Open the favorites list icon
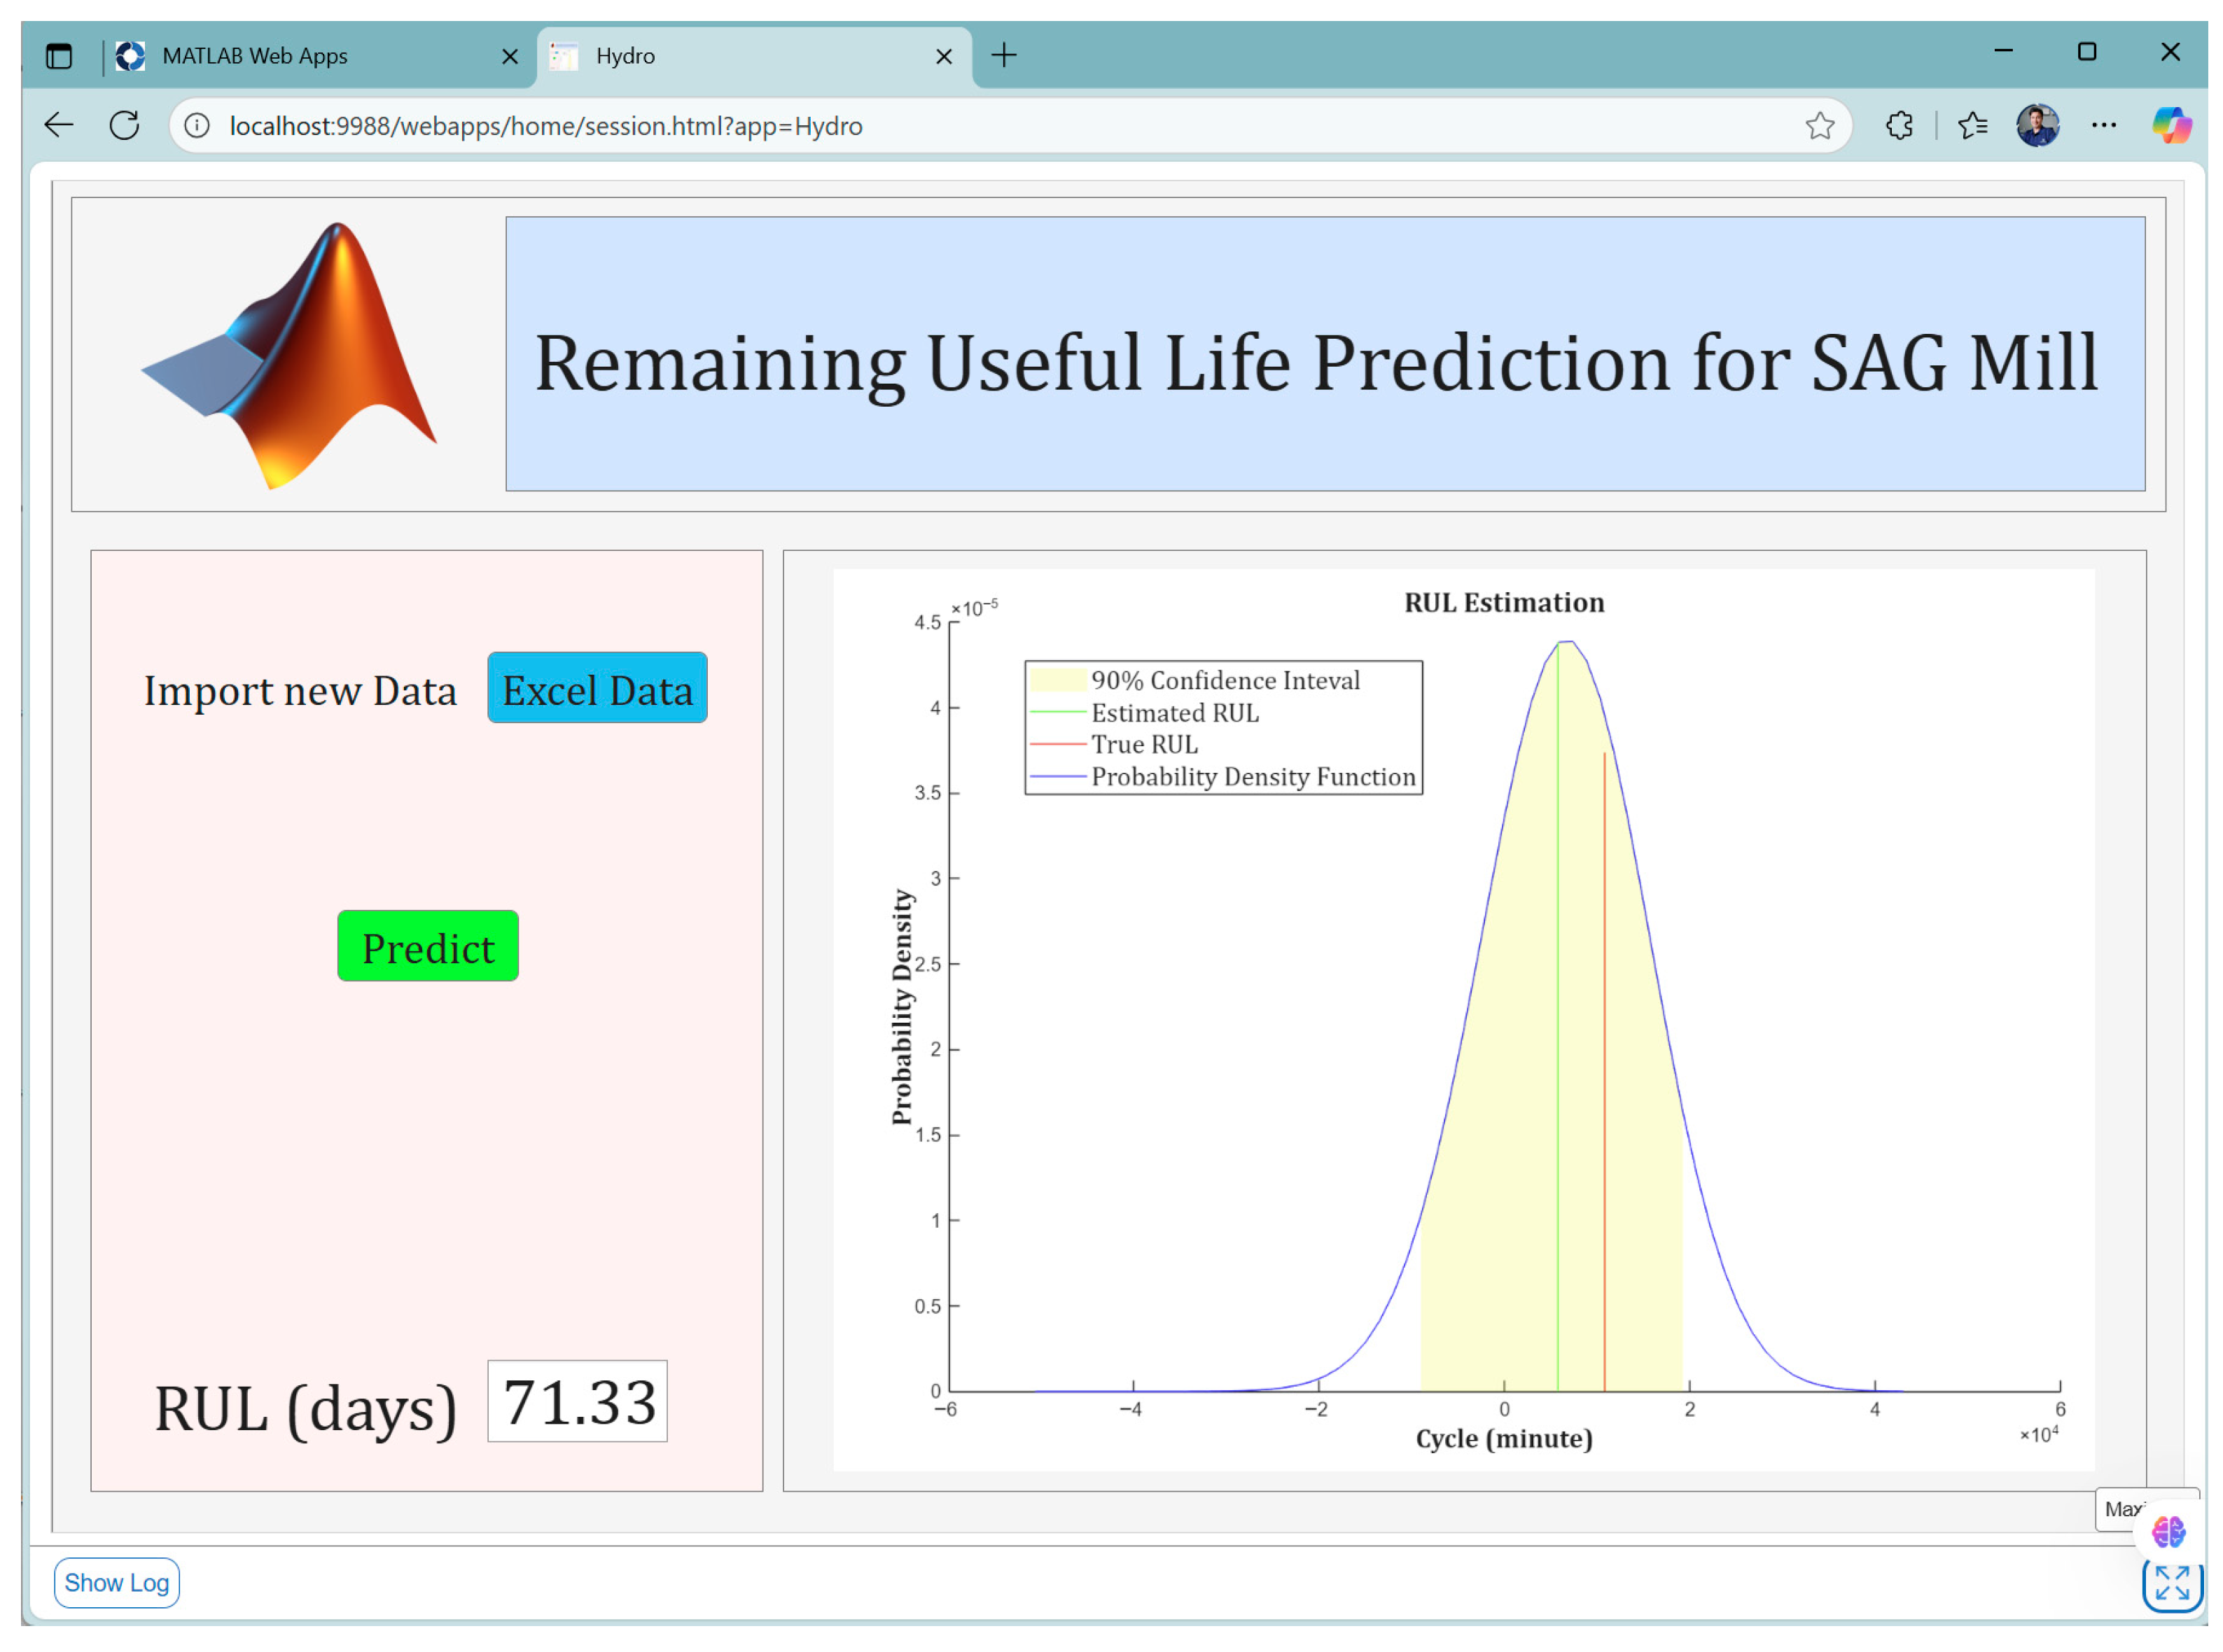Image resolution: width=2223 pixels, height=1652 pixels. pos(1971,126)
